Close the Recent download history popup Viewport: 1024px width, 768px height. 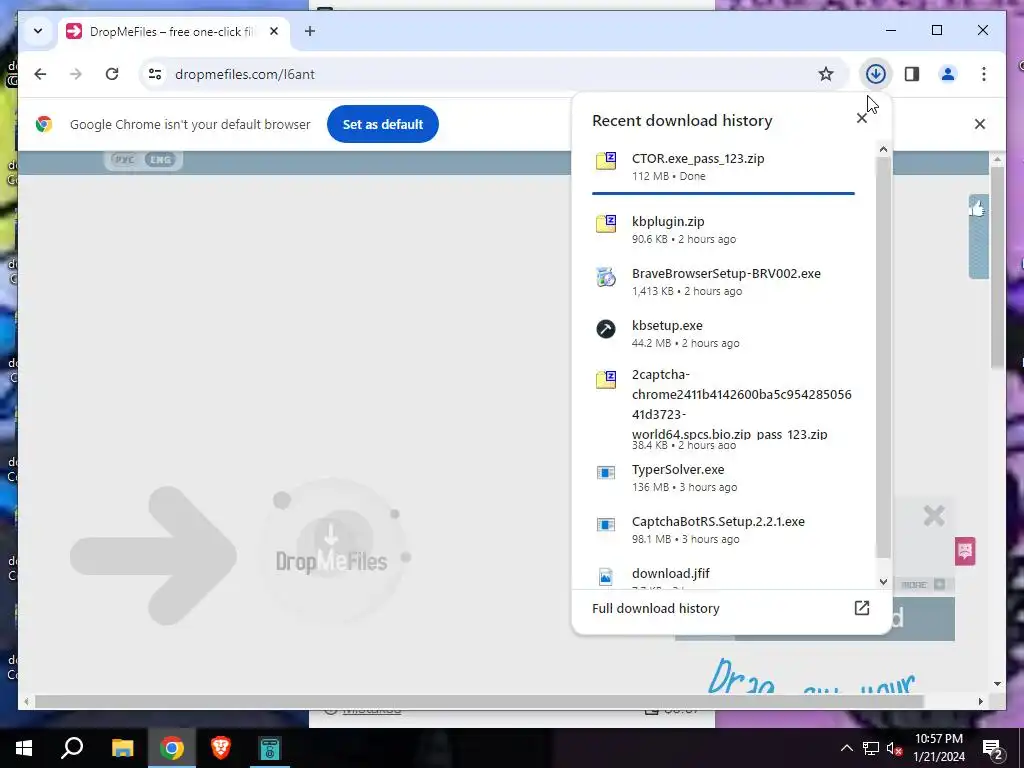[861, 118]
